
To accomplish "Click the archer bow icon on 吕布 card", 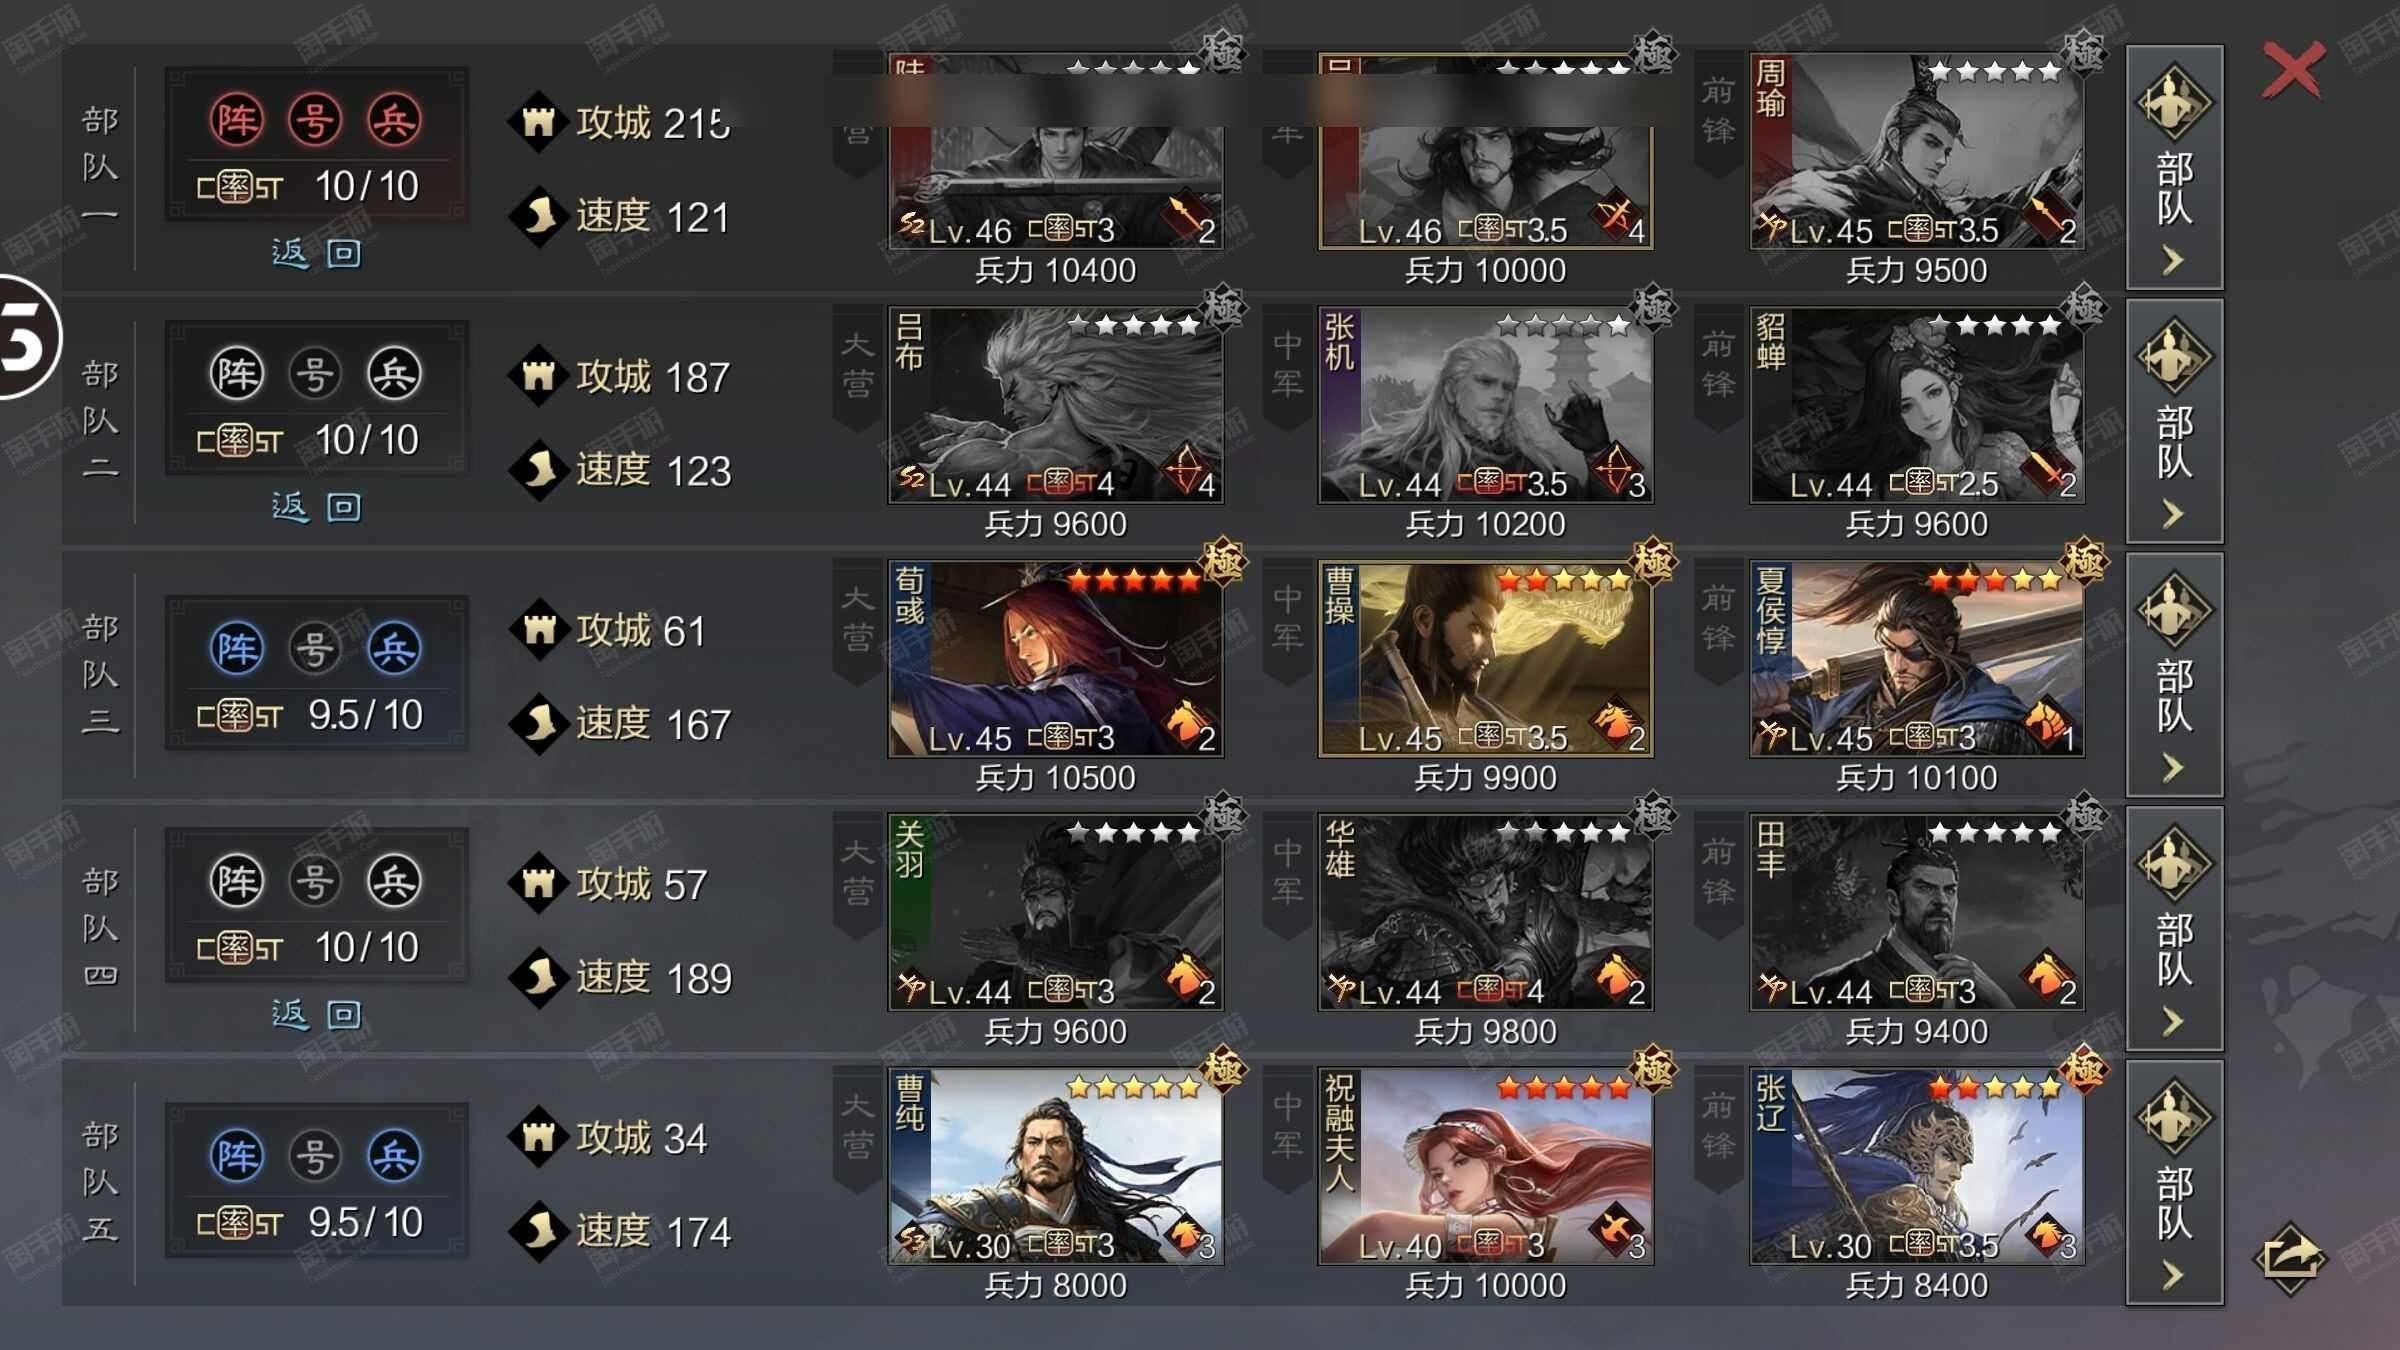I will pyautogui.click(x=1186, y=467).
